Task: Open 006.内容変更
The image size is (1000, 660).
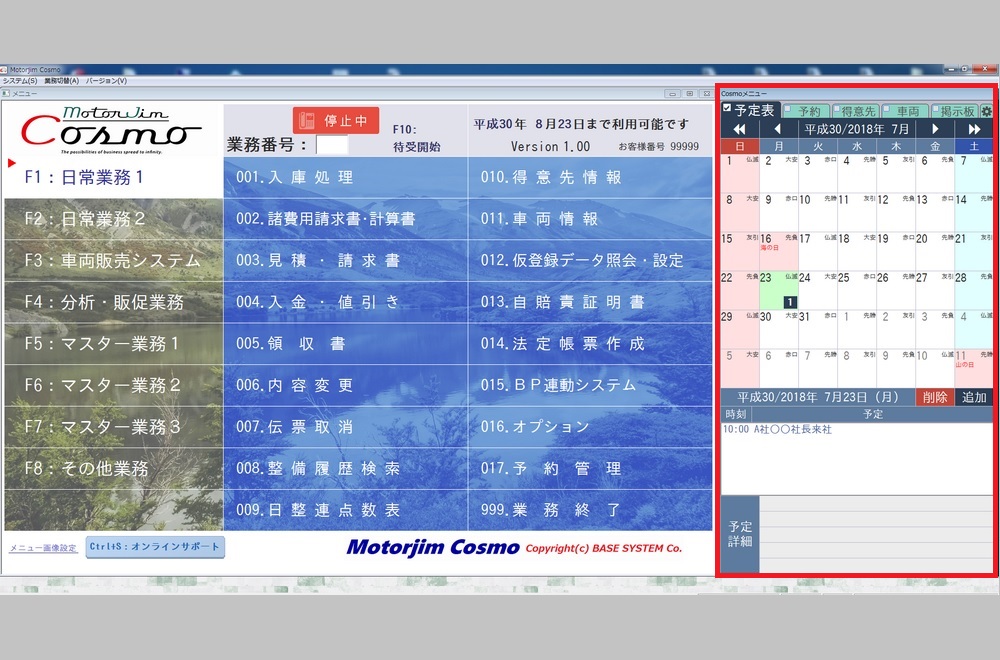Action: tap(346, 385)
